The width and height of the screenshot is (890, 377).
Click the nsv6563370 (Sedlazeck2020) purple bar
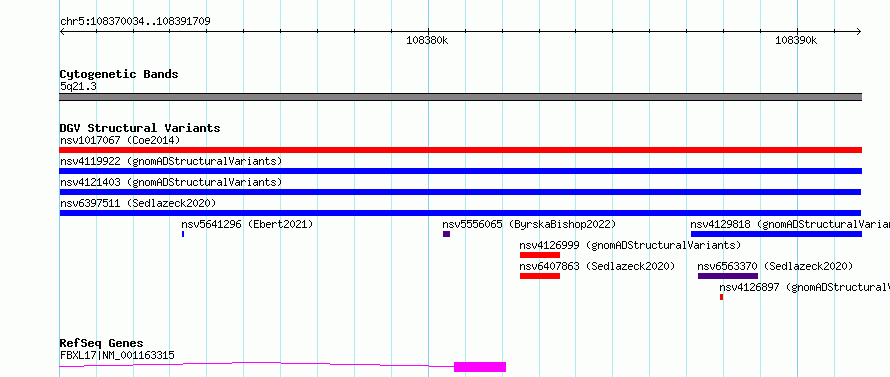[728, 276]
